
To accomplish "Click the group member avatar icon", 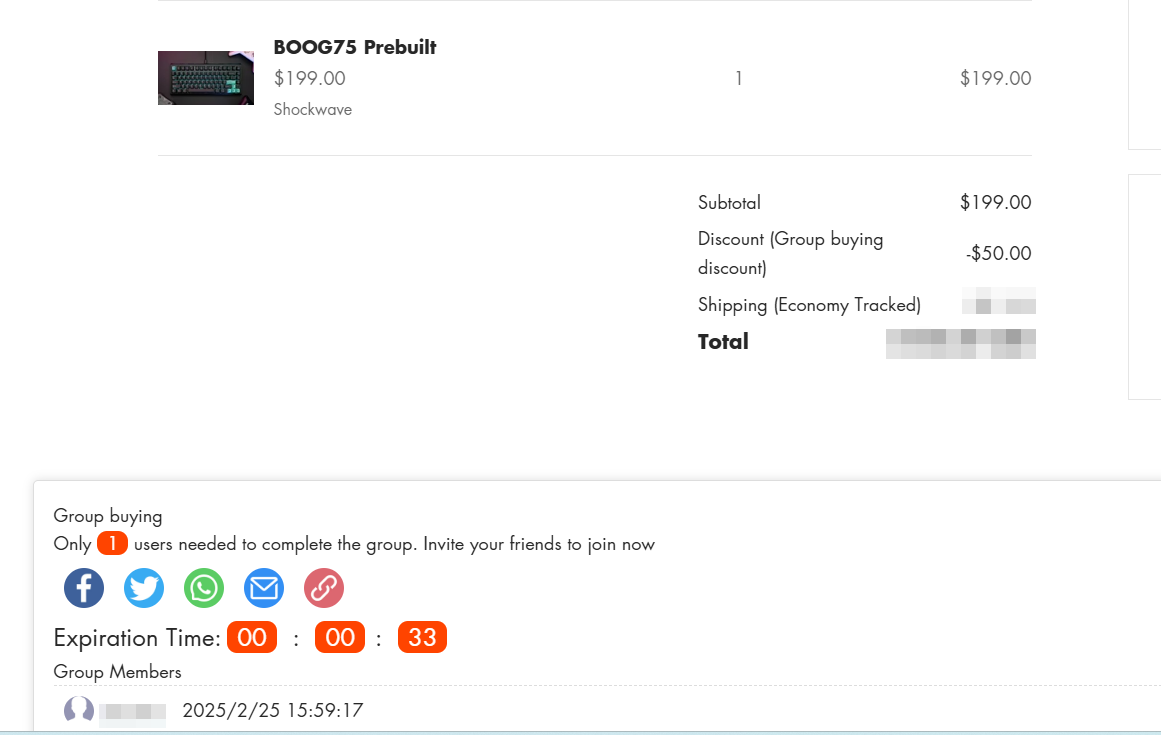I will [x=79, y=711].
